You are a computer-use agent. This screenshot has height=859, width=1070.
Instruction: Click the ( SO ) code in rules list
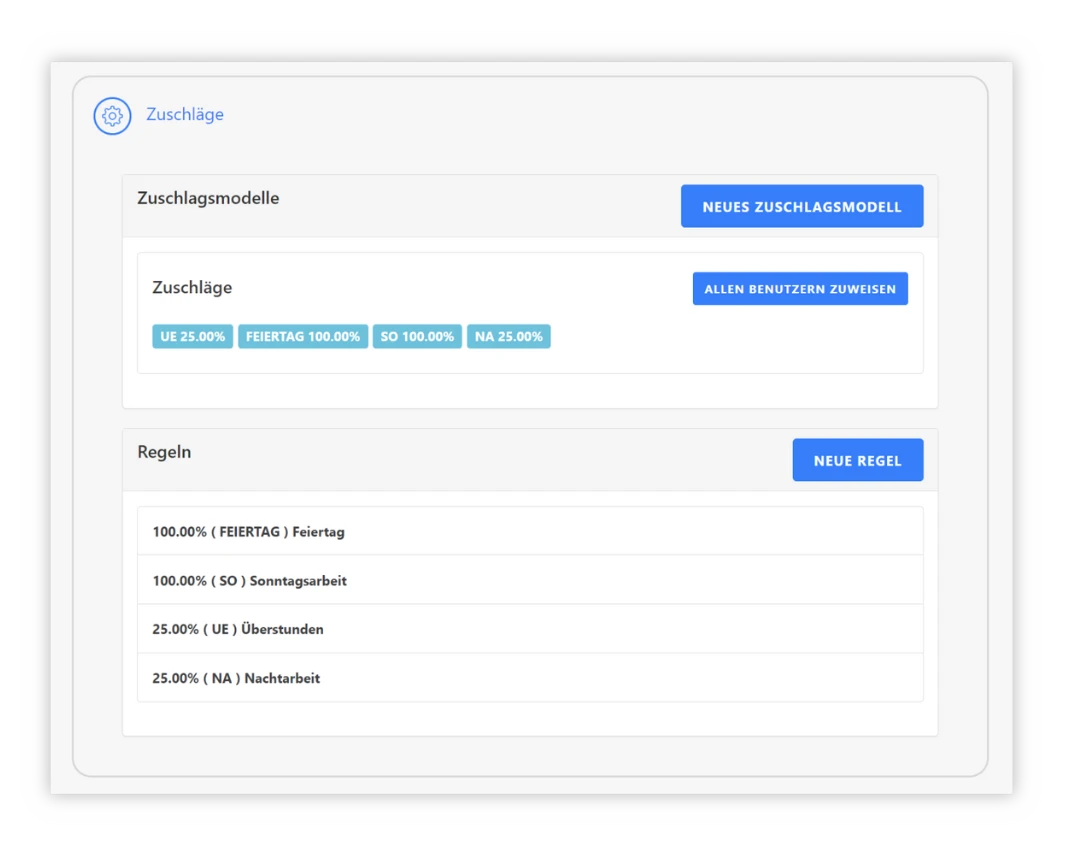click(228, 581)
